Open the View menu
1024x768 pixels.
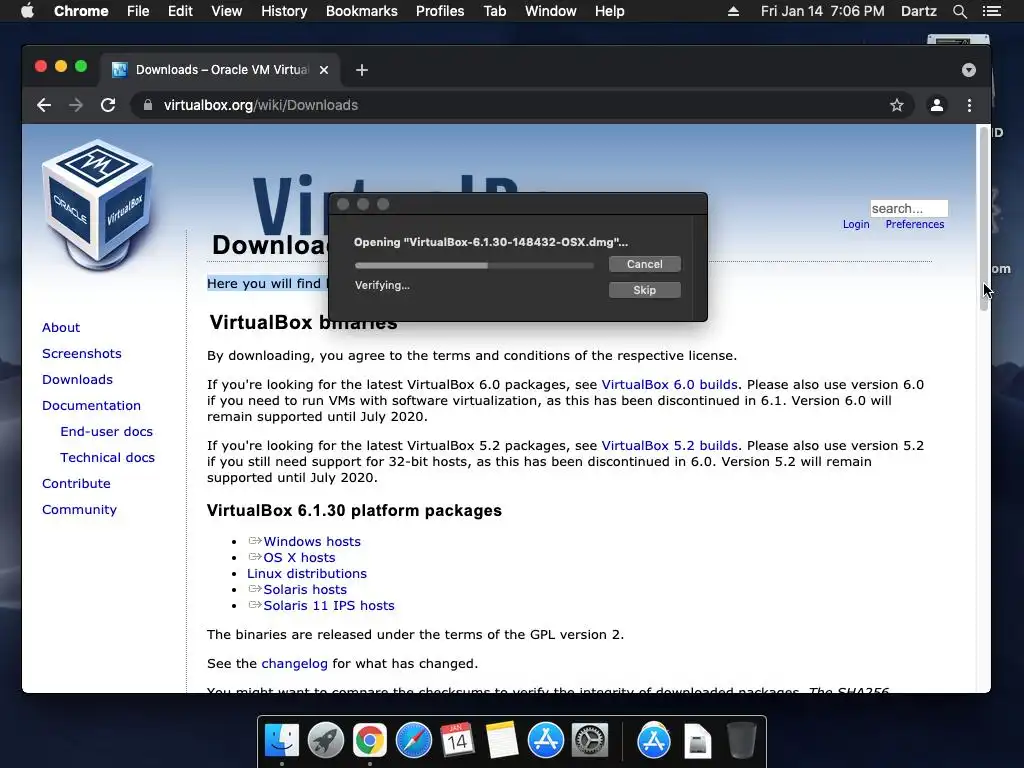pyautogui.click(x=227, y=11)
